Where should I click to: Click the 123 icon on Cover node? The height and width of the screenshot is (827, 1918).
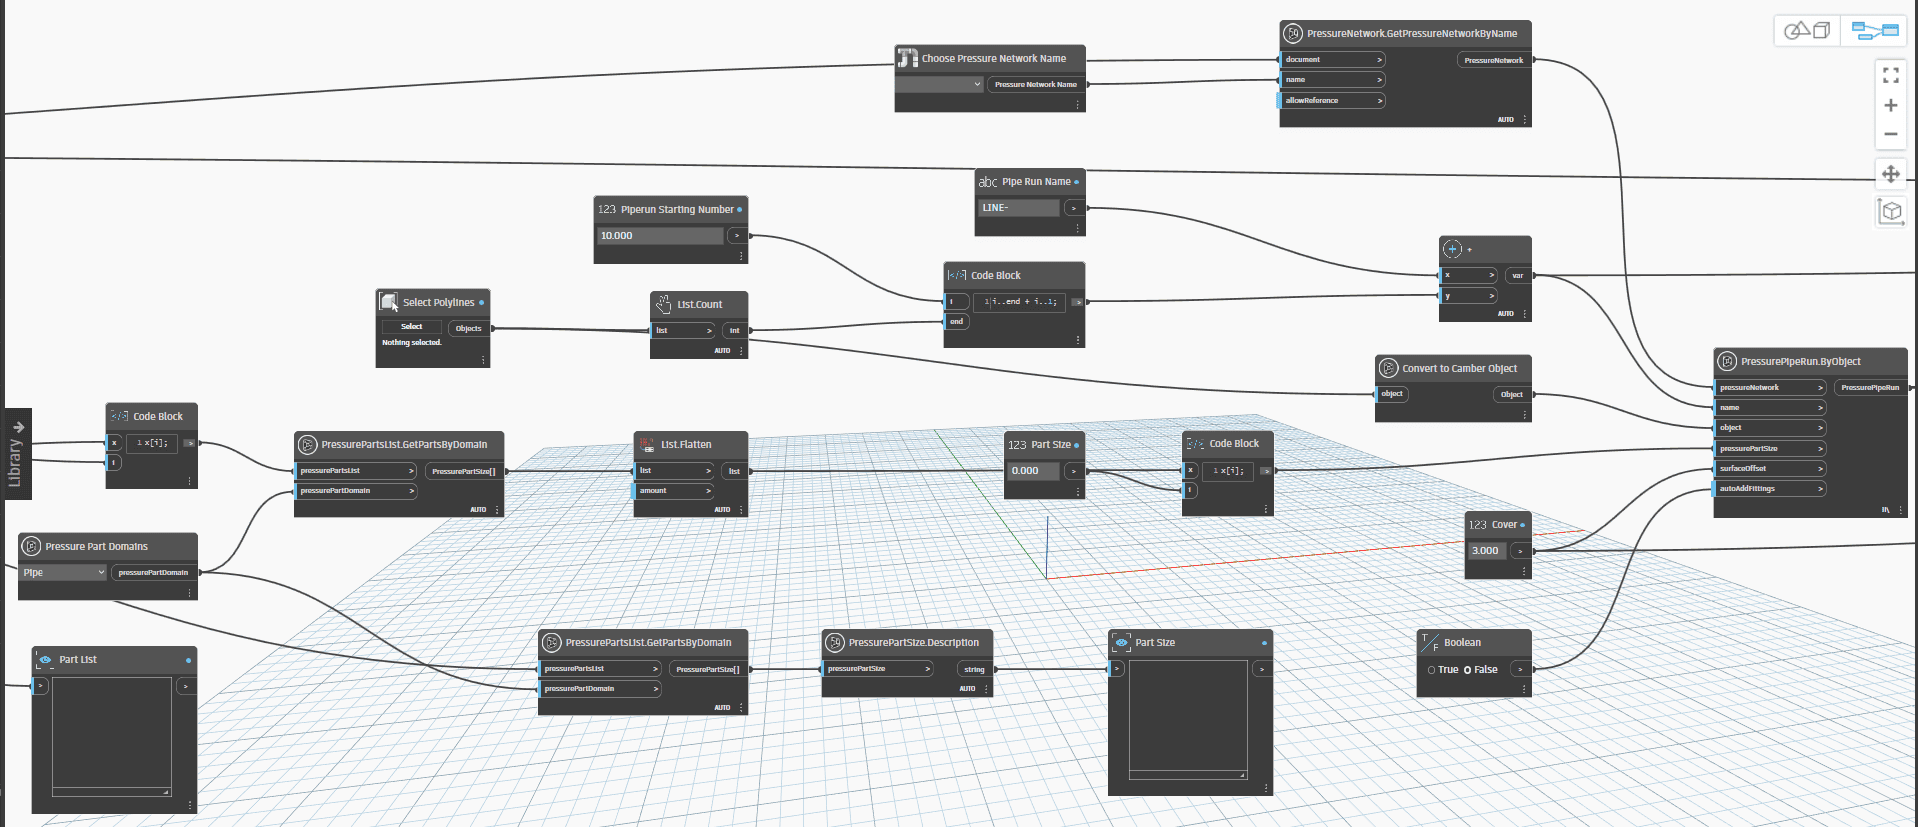(x=1478, y=525)
